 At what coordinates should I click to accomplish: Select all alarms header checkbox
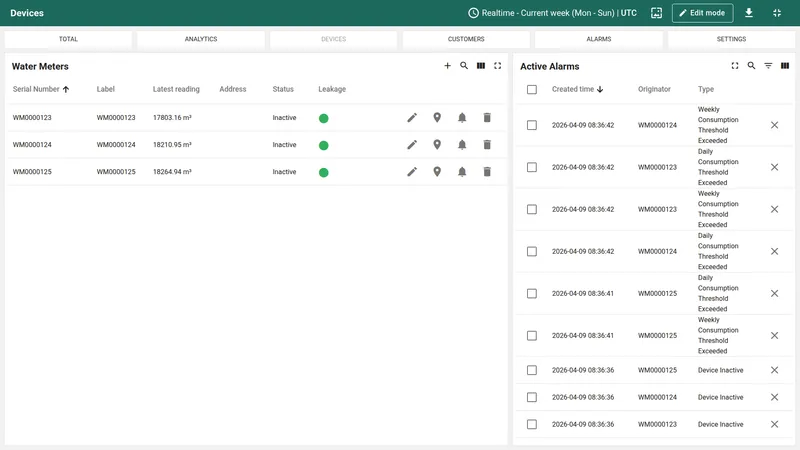coord(532,90)
